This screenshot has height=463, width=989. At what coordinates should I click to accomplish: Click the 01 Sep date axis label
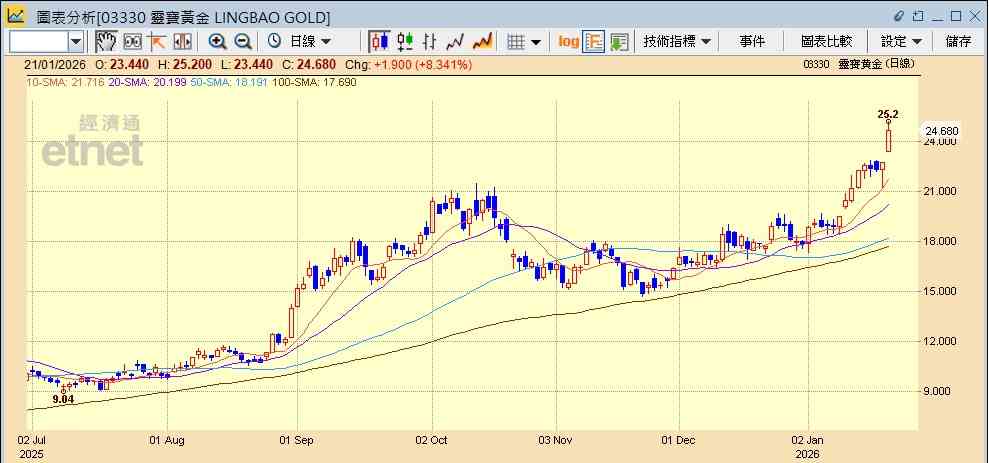296,440
